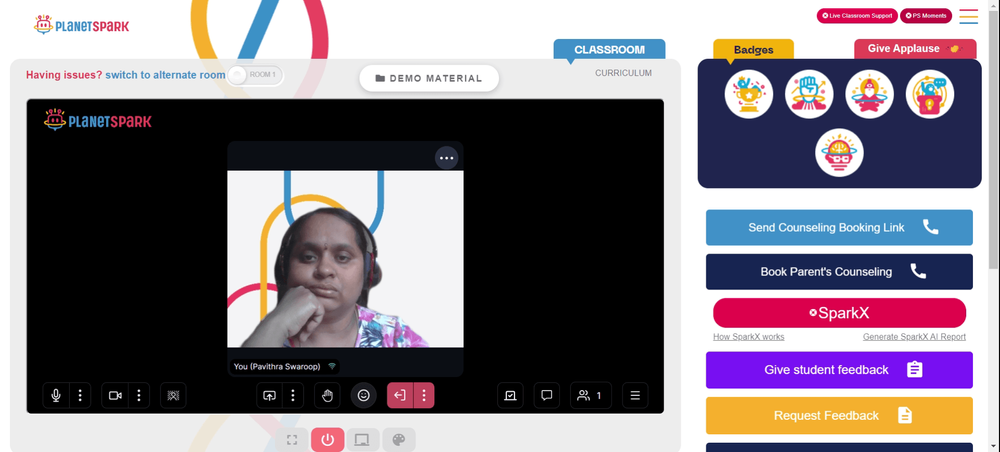Open the whiteboard icon
The width and height of the screenshot is (1000, 452).
(x=510, y=395)
